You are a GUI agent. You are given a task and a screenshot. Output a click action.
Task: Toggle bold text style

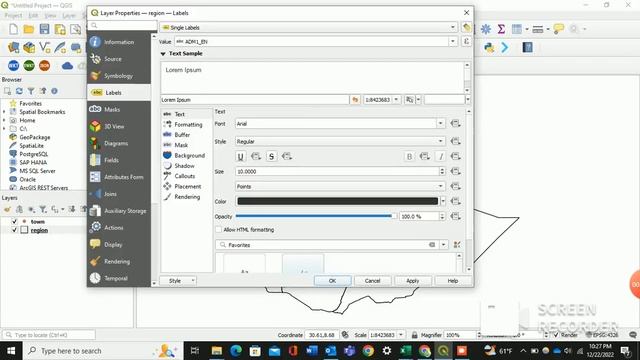pos(409,156)
